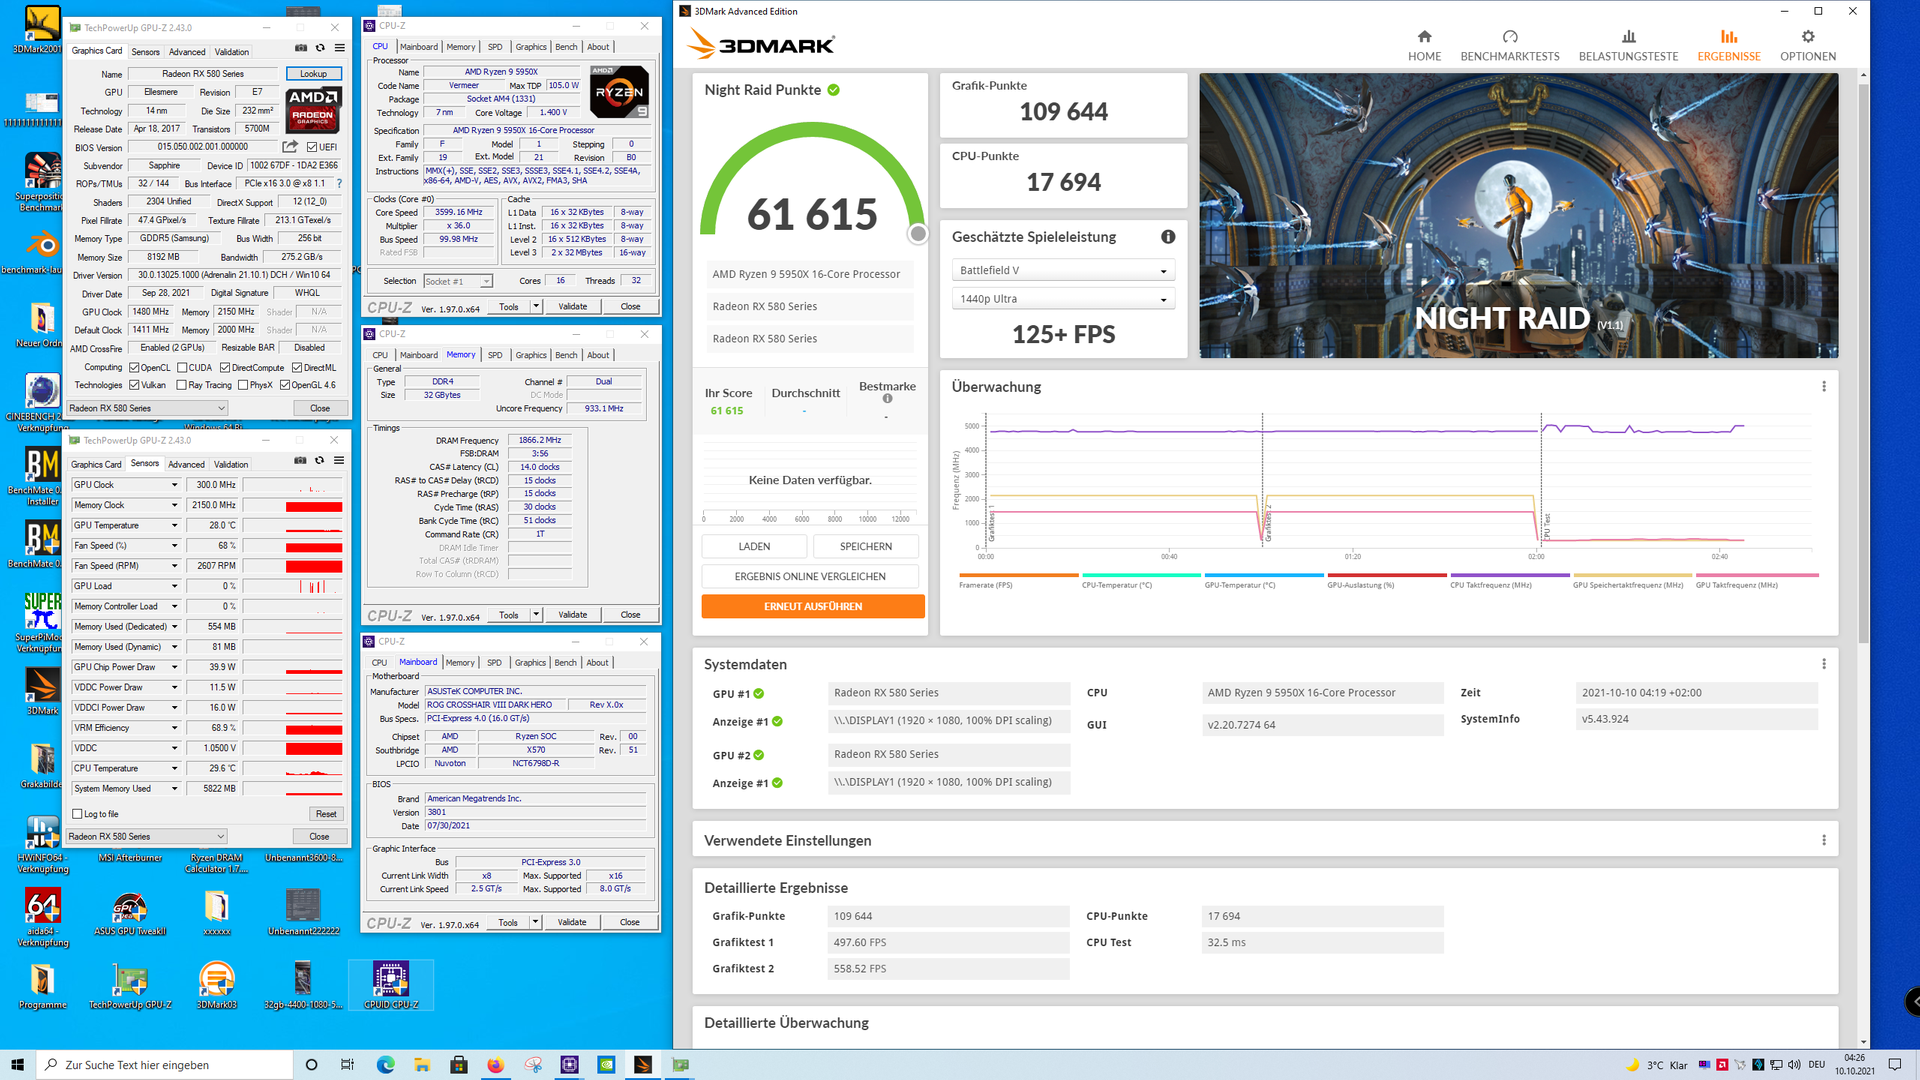The image size is (1920, 1080).
Task: Toggle PhysX checkbox
Action: [243, 385]
